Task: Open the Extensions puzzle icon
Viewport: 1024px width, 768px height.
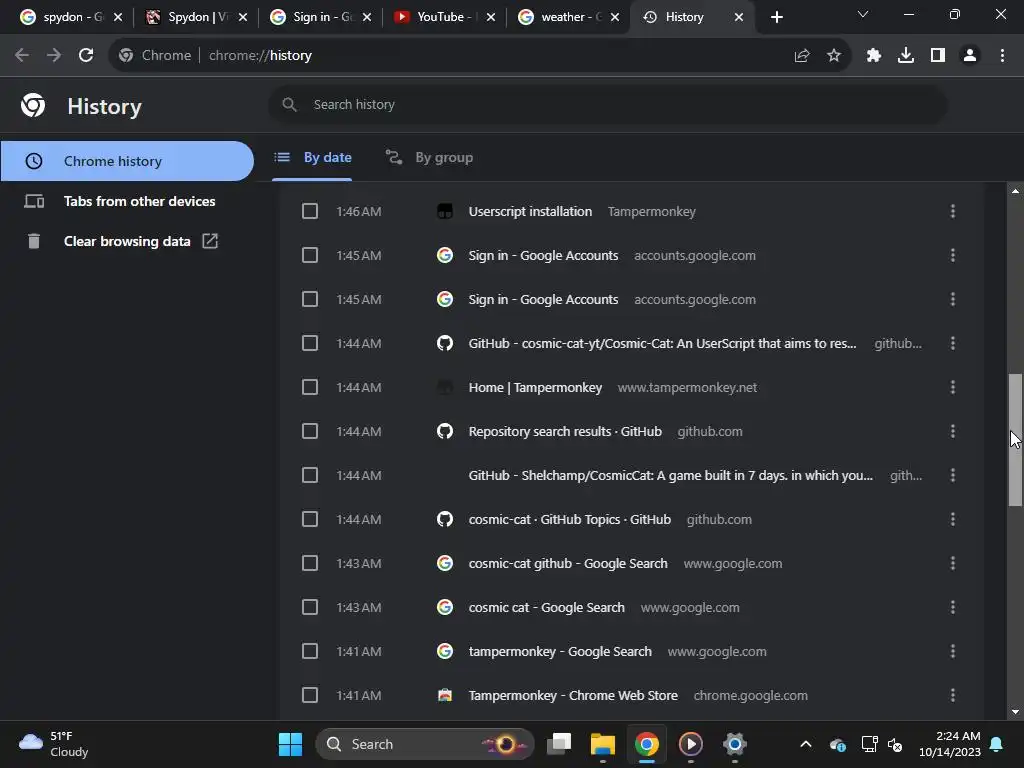Action: coord(874,56)
